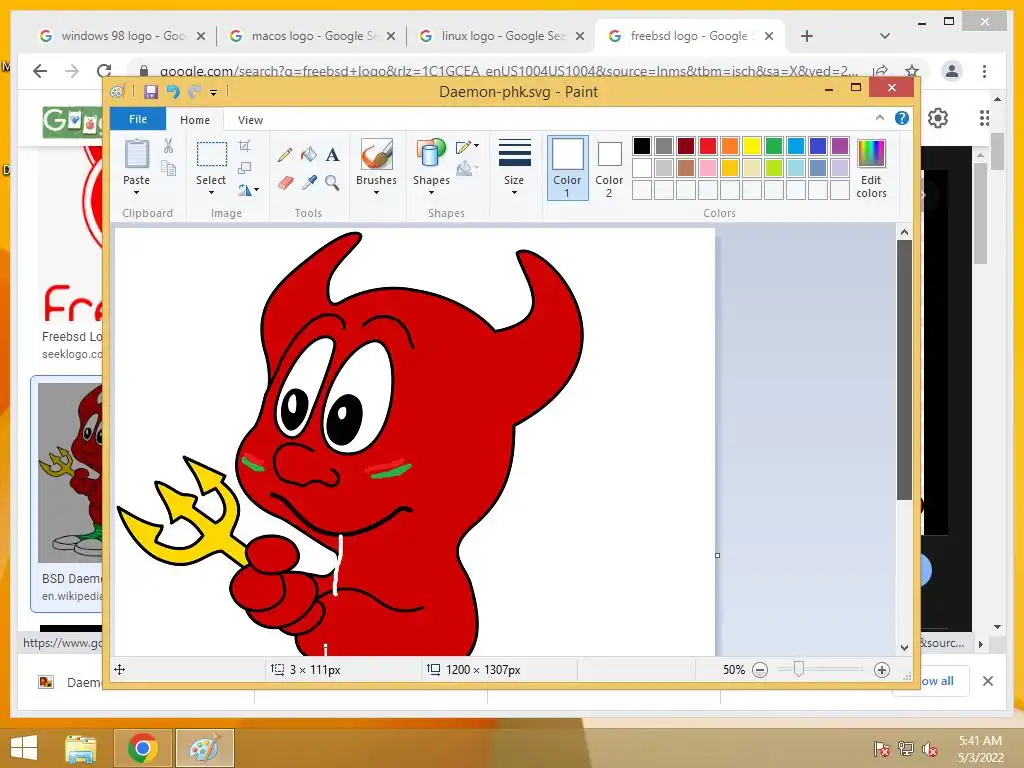Switch to the linux logo Chrome tab
1024x768 pixels.
(502, 36)
